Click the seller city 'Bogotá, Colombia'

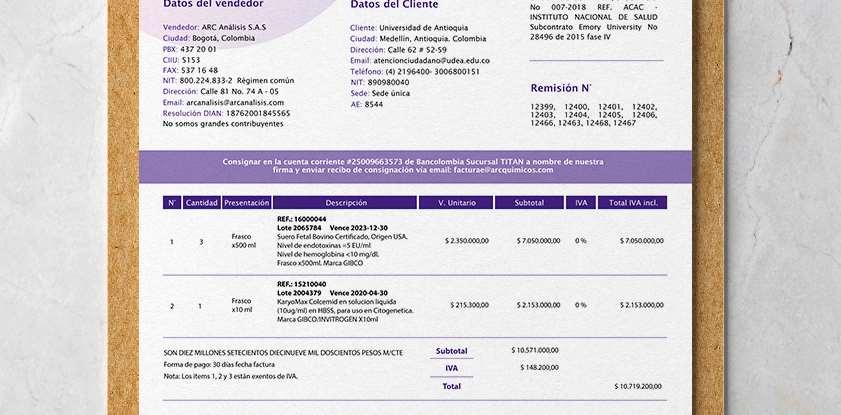[x=224, y=38]
